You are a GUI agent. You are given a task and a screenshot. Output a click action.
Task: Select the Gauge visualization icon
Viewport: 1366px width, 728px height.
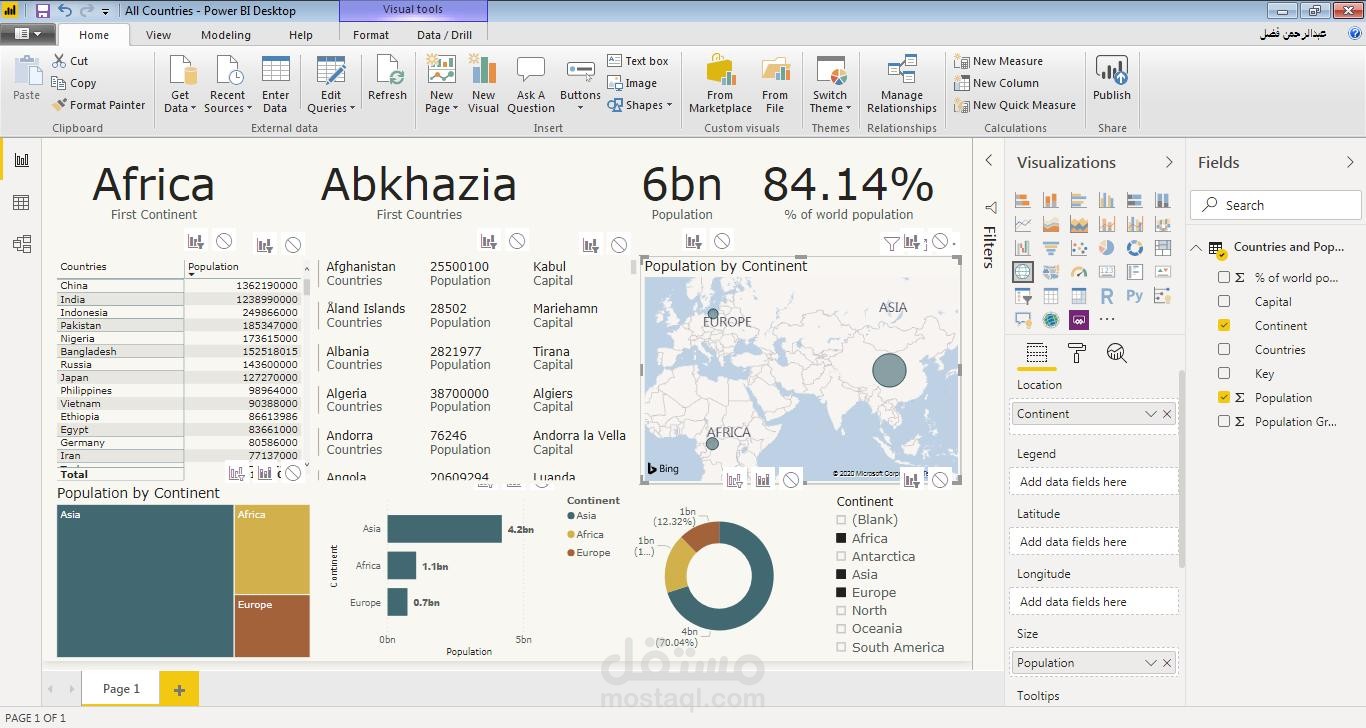click(x=1079, y=272)
